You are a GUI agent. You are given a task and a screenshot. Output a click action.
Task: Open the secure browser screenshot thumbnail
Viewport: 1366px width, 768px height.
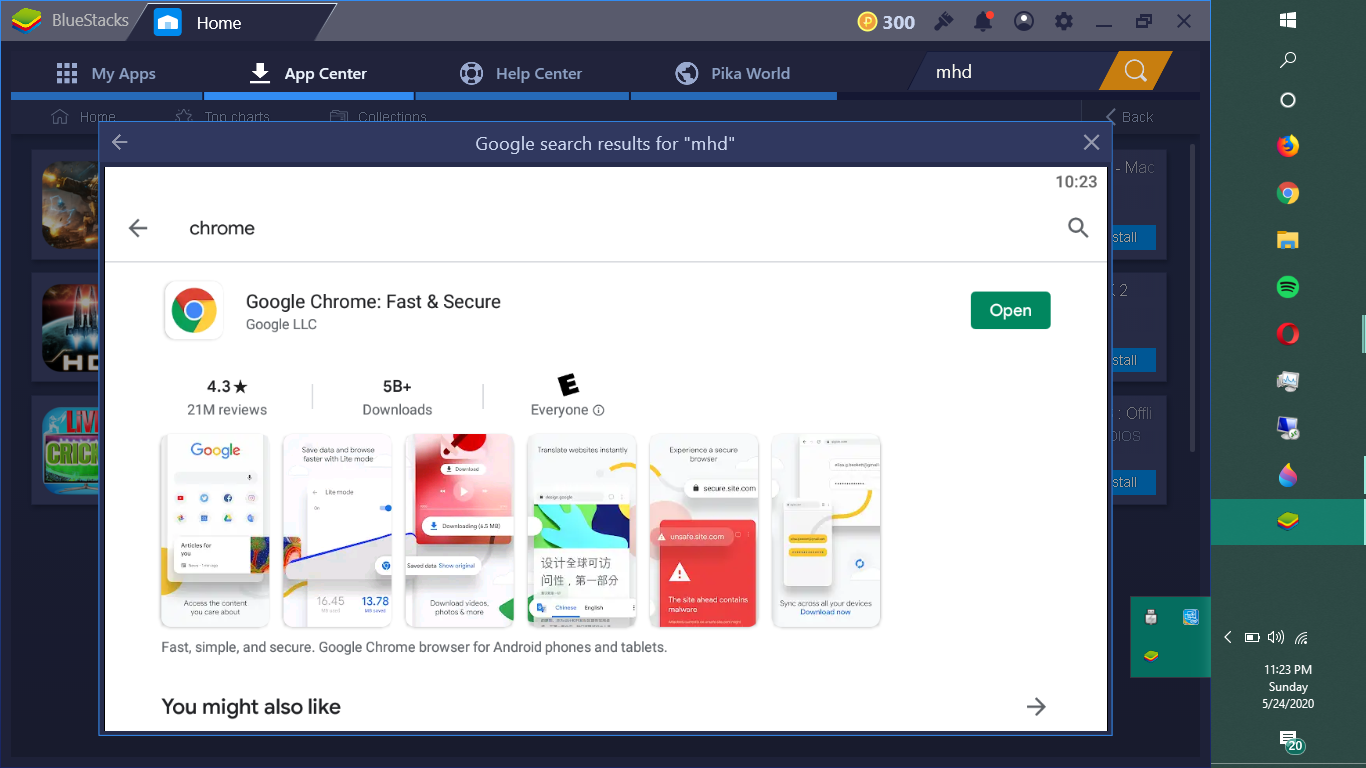click(x=703, y=530)
